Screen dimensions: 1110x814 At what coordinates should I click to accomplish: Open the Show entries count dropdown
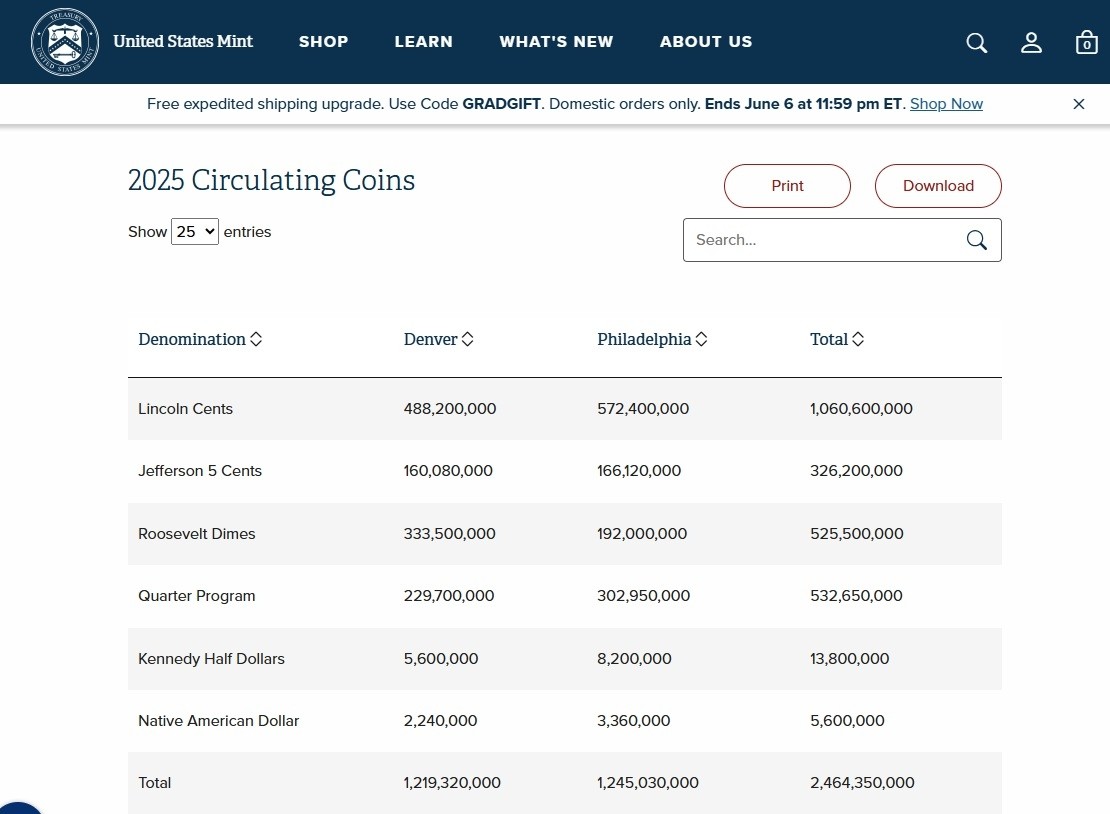(195, 232)
